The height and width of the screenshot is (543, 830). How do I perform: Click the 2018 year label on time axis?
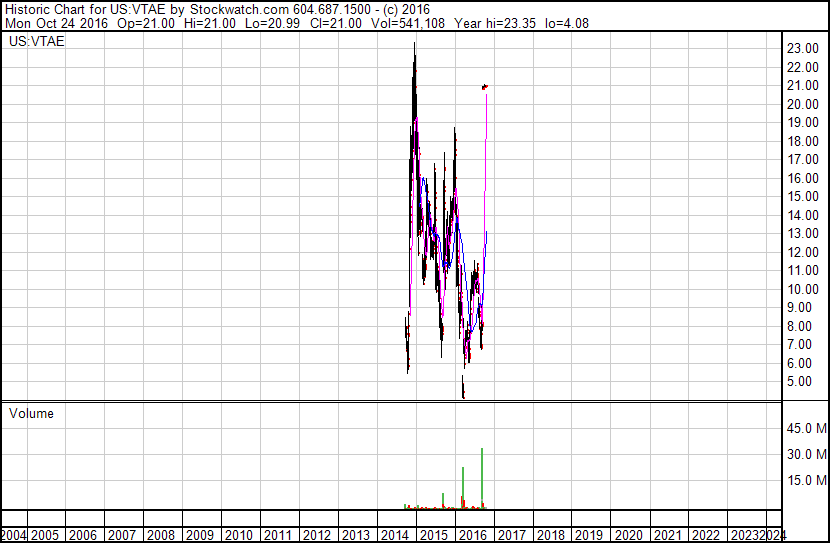click(551, 535)
